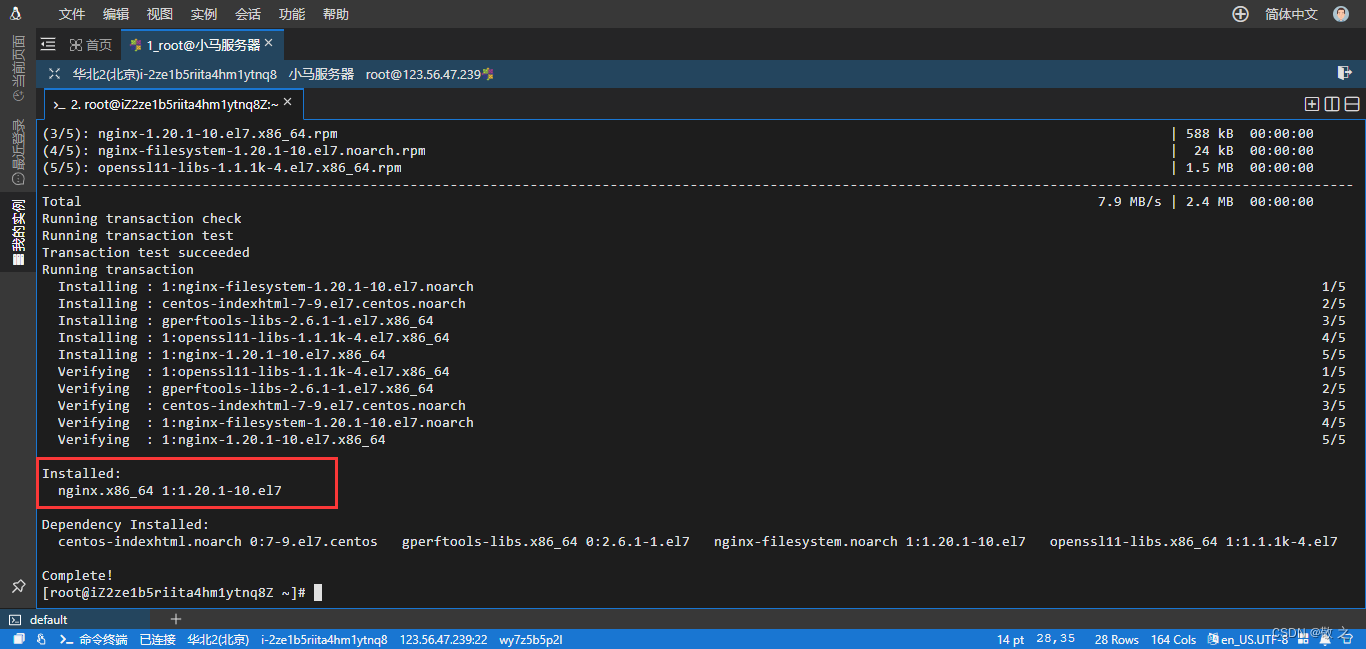This screenshot has height=649, width=1366.
Task: Add a new terminal pane with plus box icon
Action: click(1312, 104)
